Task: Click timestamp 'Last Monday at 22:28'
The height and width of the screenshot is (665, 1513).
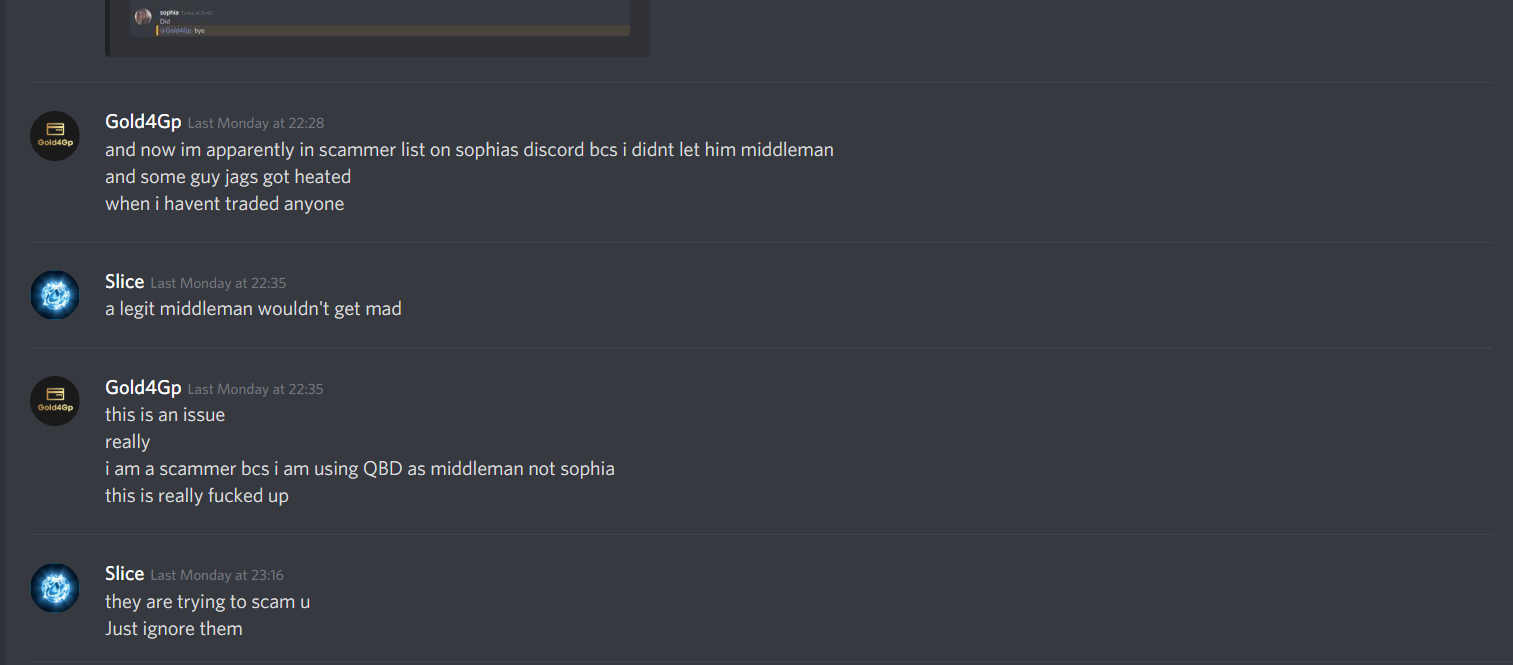Action: tap(256, 123)
